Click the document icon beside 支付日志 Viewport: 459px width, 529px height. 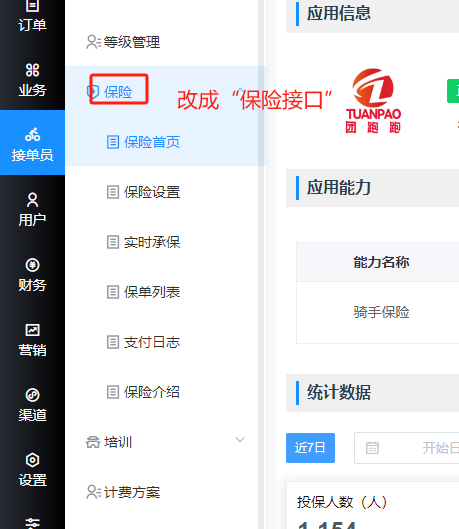coord(113,342)
